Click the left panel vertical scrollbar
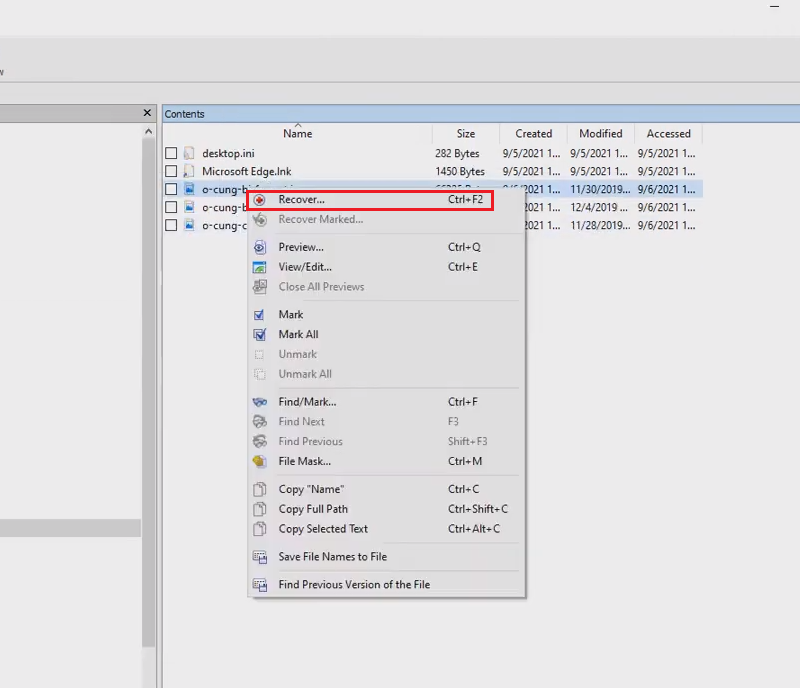This screenshot has width=800, height=688. 149,400
